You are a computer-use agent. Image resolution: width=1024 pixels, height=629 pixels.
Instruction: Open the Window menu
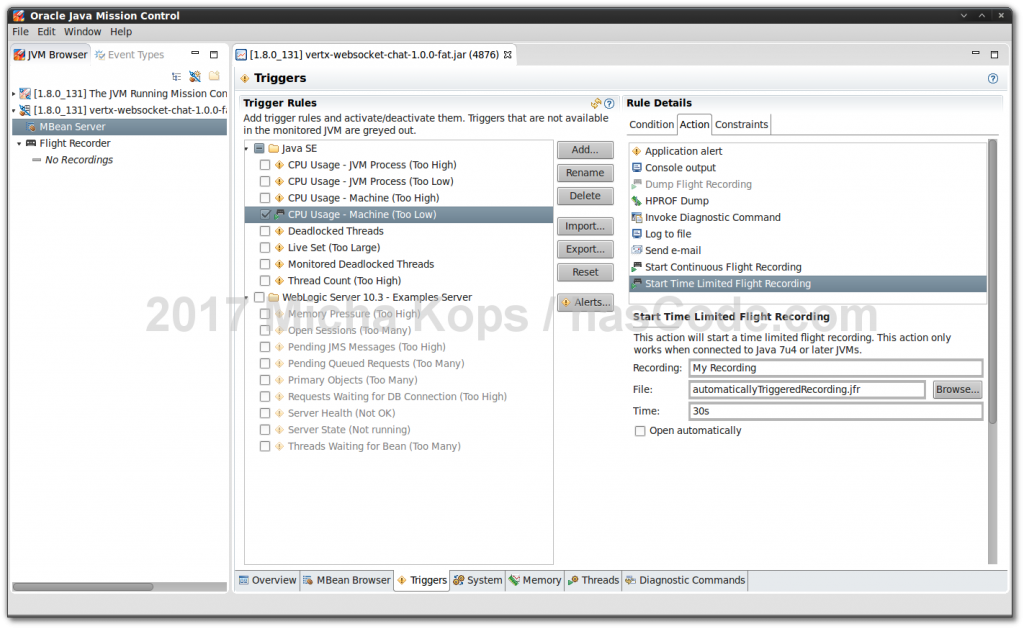coord(82,31)
